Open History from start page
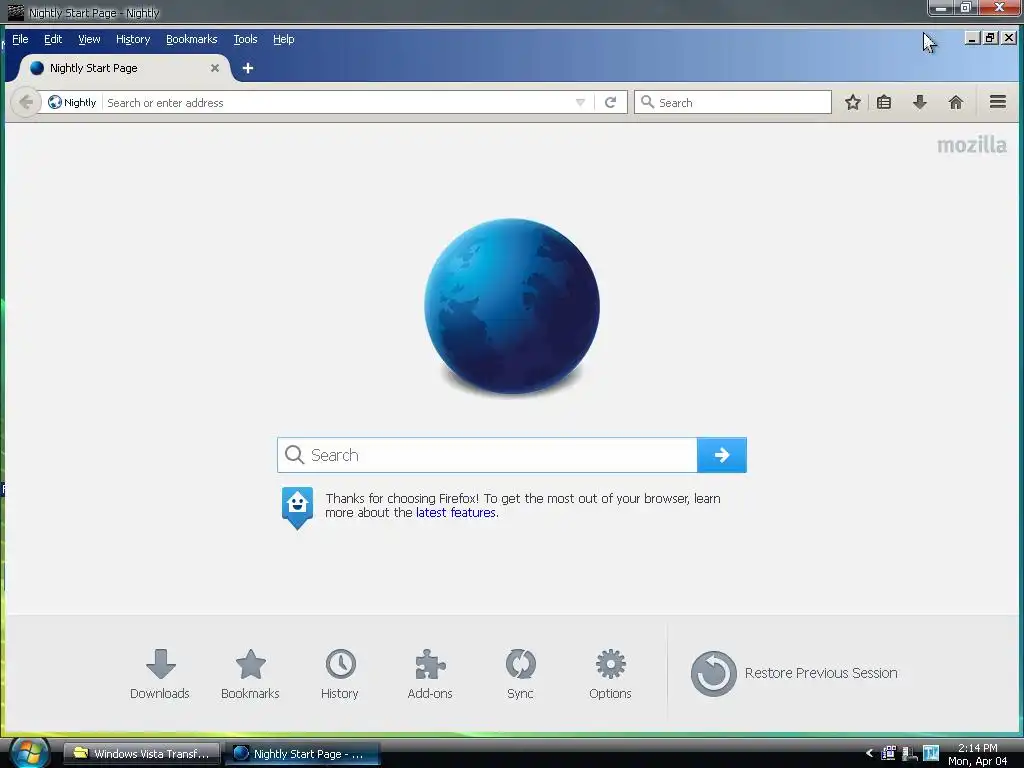This screenshot has height=768, width=1024. (340, 674)
